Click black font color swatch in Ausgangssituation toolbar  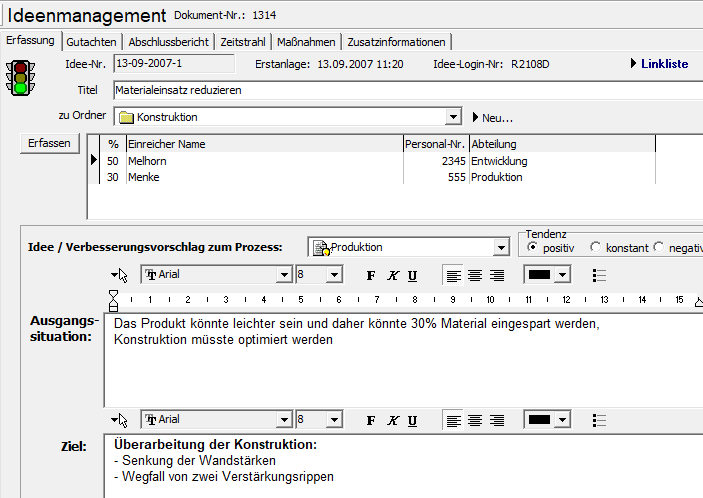(x=540, y=275)
